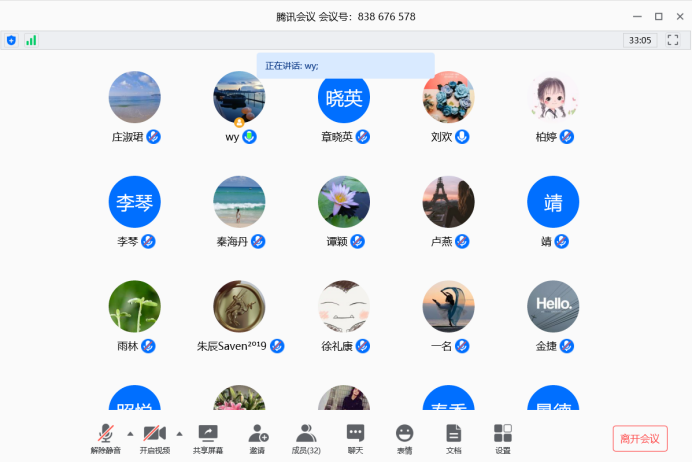Viewport: 692px width, 462px height.
Task: Open the 成员(32) members list
Action: pyautogui.click(x=306, y=434)
